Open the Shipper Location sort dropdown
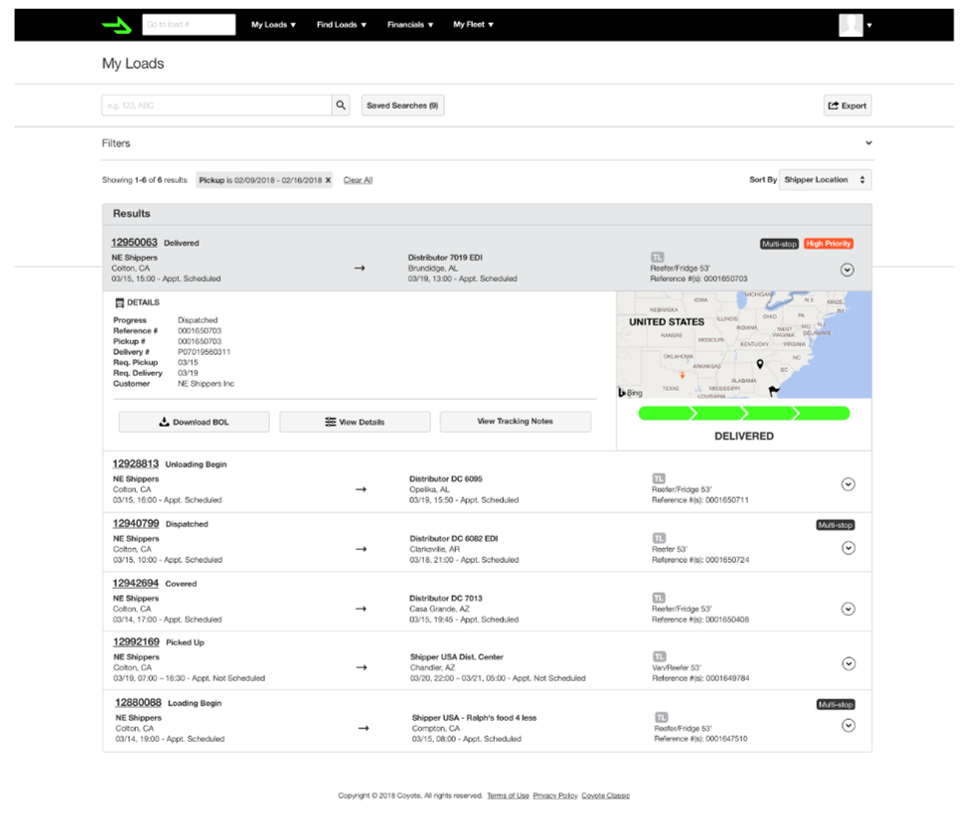The height and width of the screenshot is (827, 960). [x=824, y=180]
